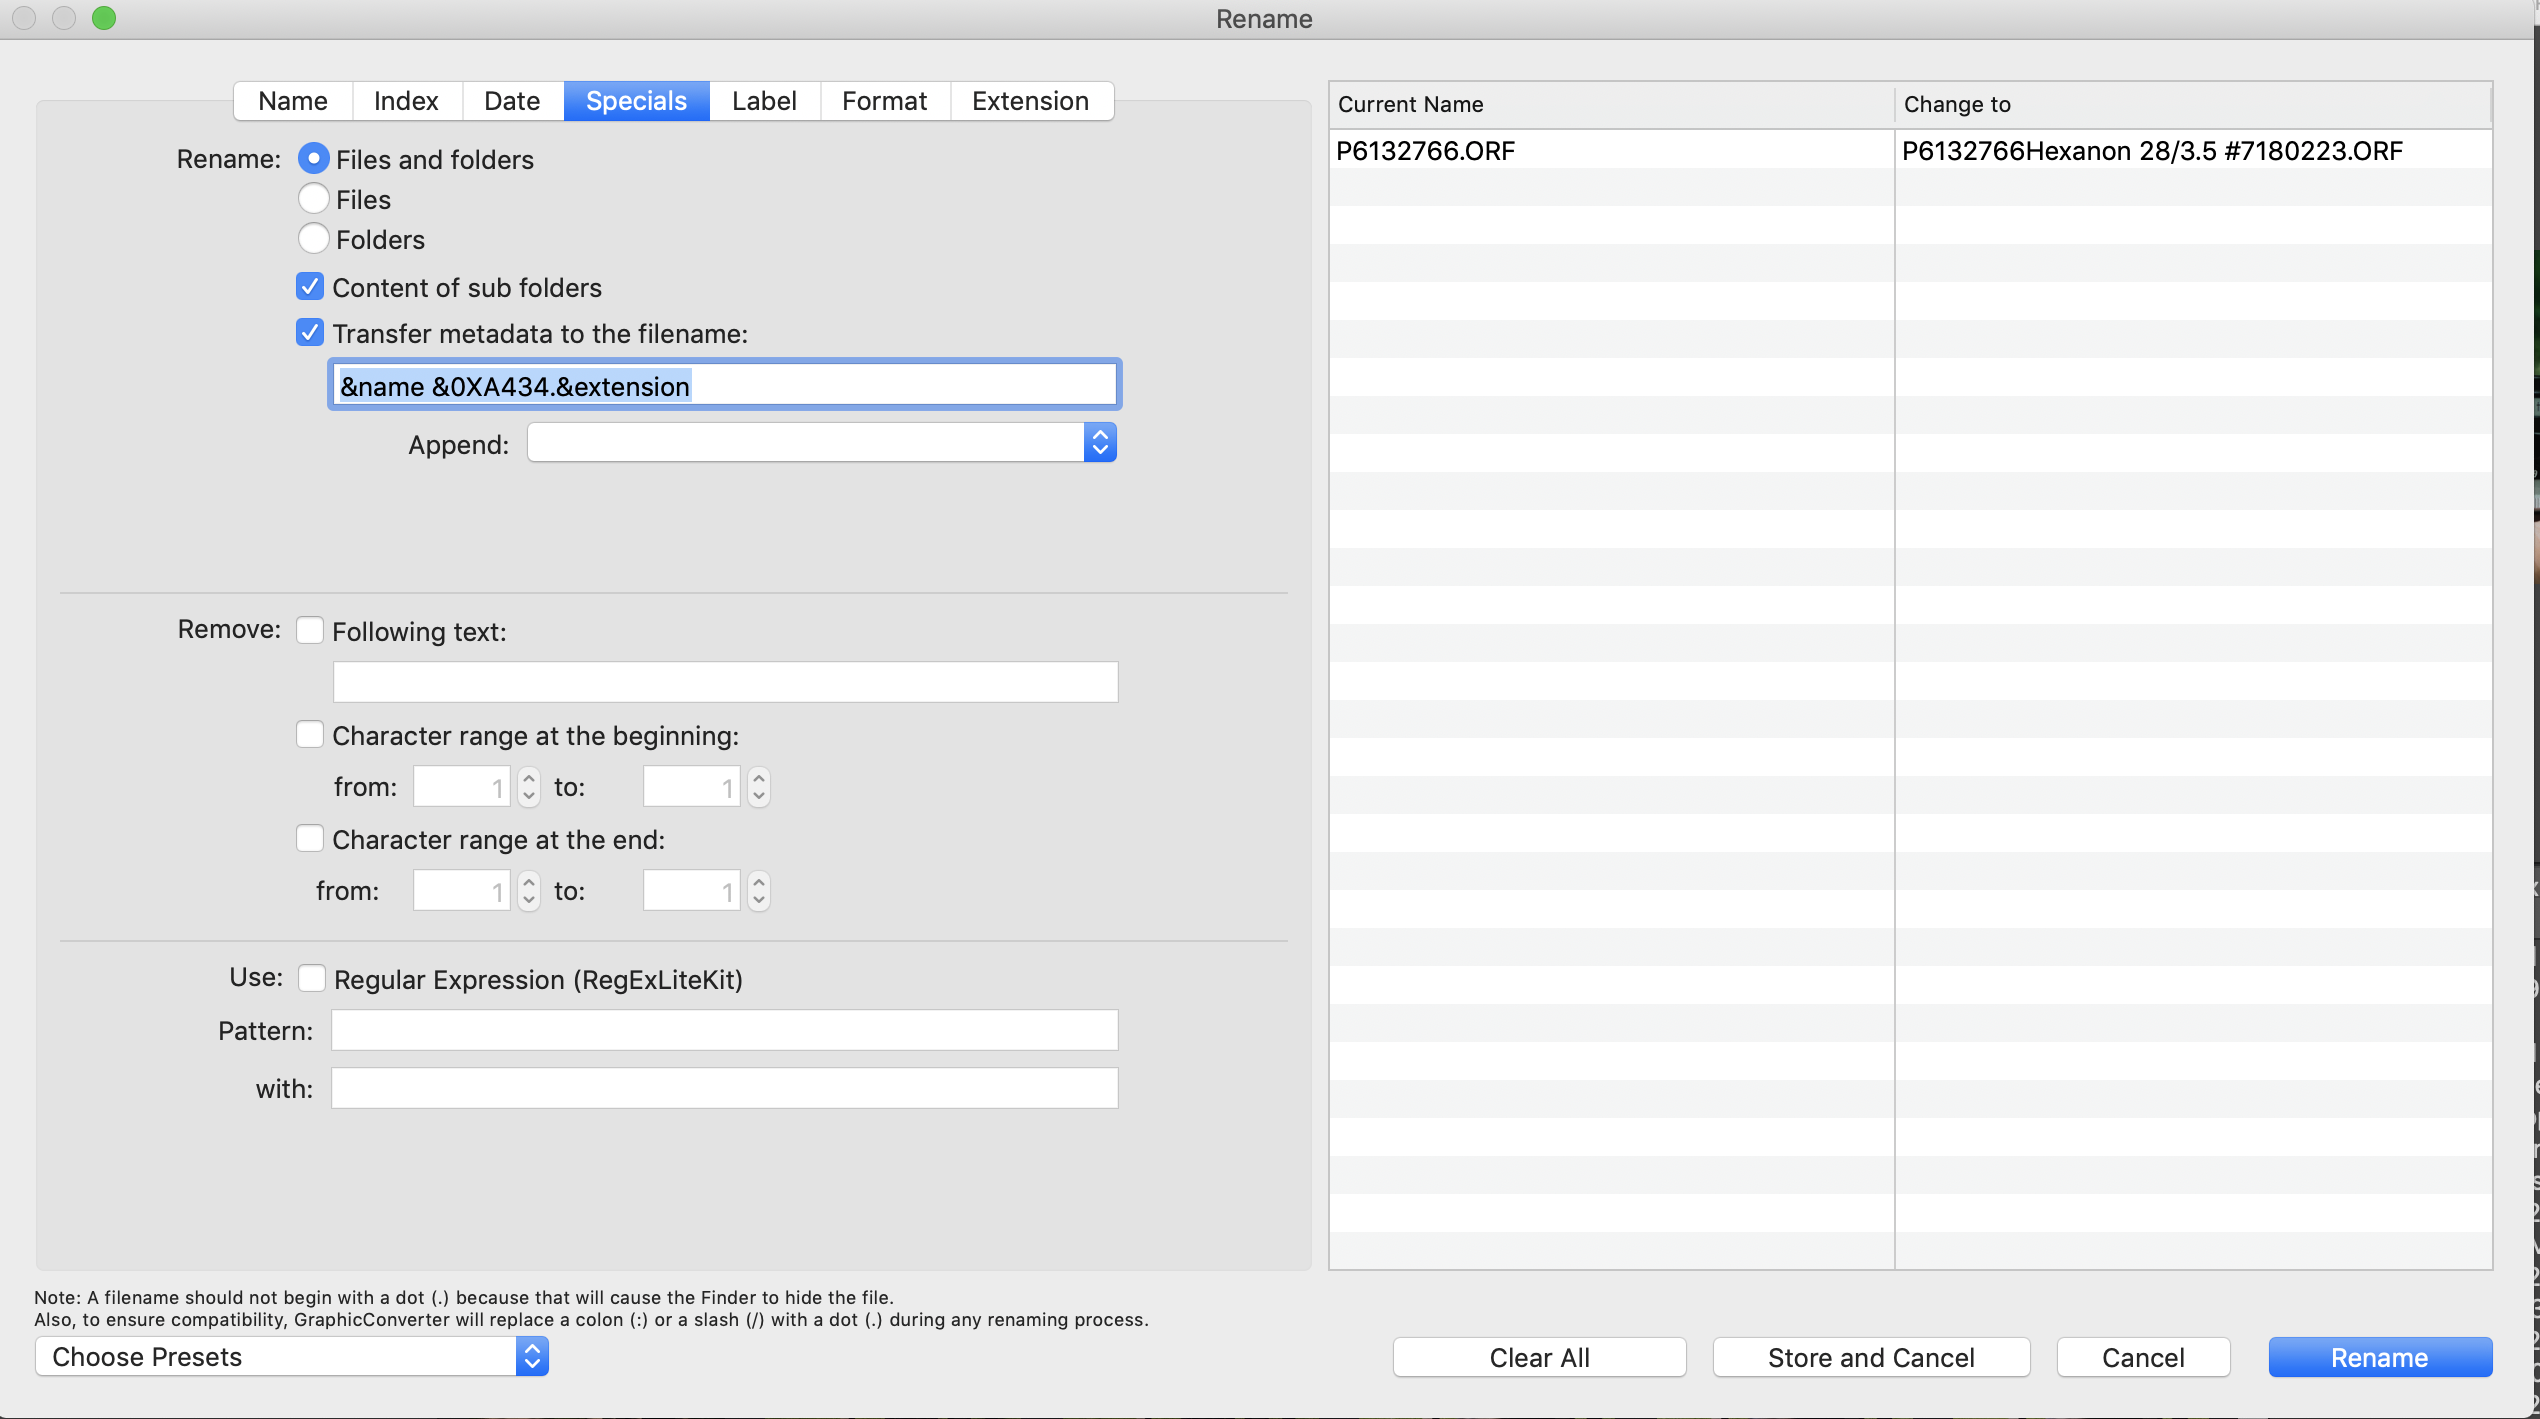Click the Name tab

tap(291, 99)
